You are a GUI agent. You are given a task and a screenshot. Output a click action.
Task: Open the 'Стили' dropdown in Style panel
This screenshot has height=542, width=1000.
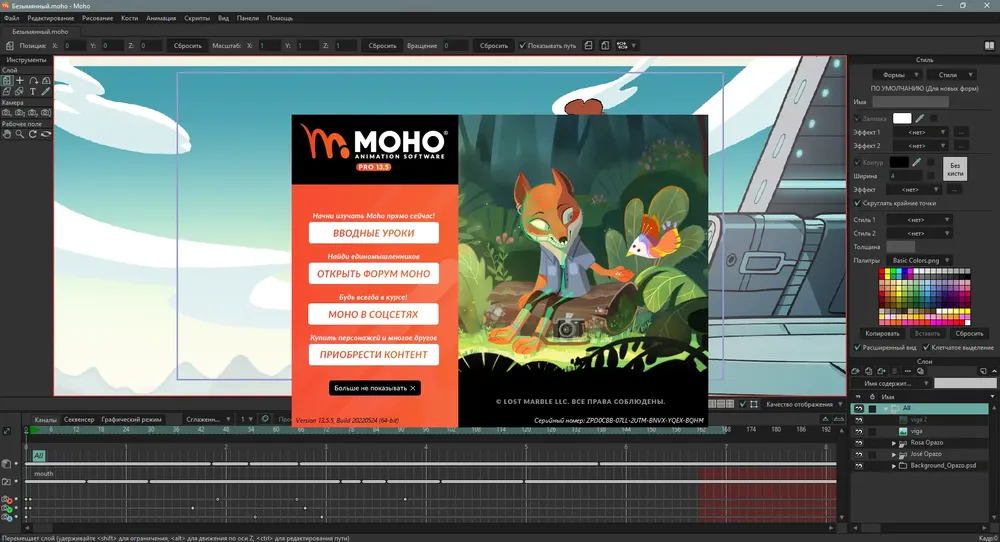(x=952, y=75)
